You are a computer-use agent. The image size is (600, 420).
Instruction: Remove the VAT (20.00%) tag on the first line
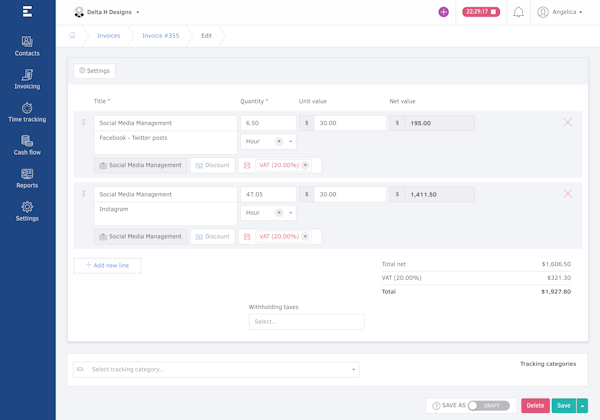305,165
